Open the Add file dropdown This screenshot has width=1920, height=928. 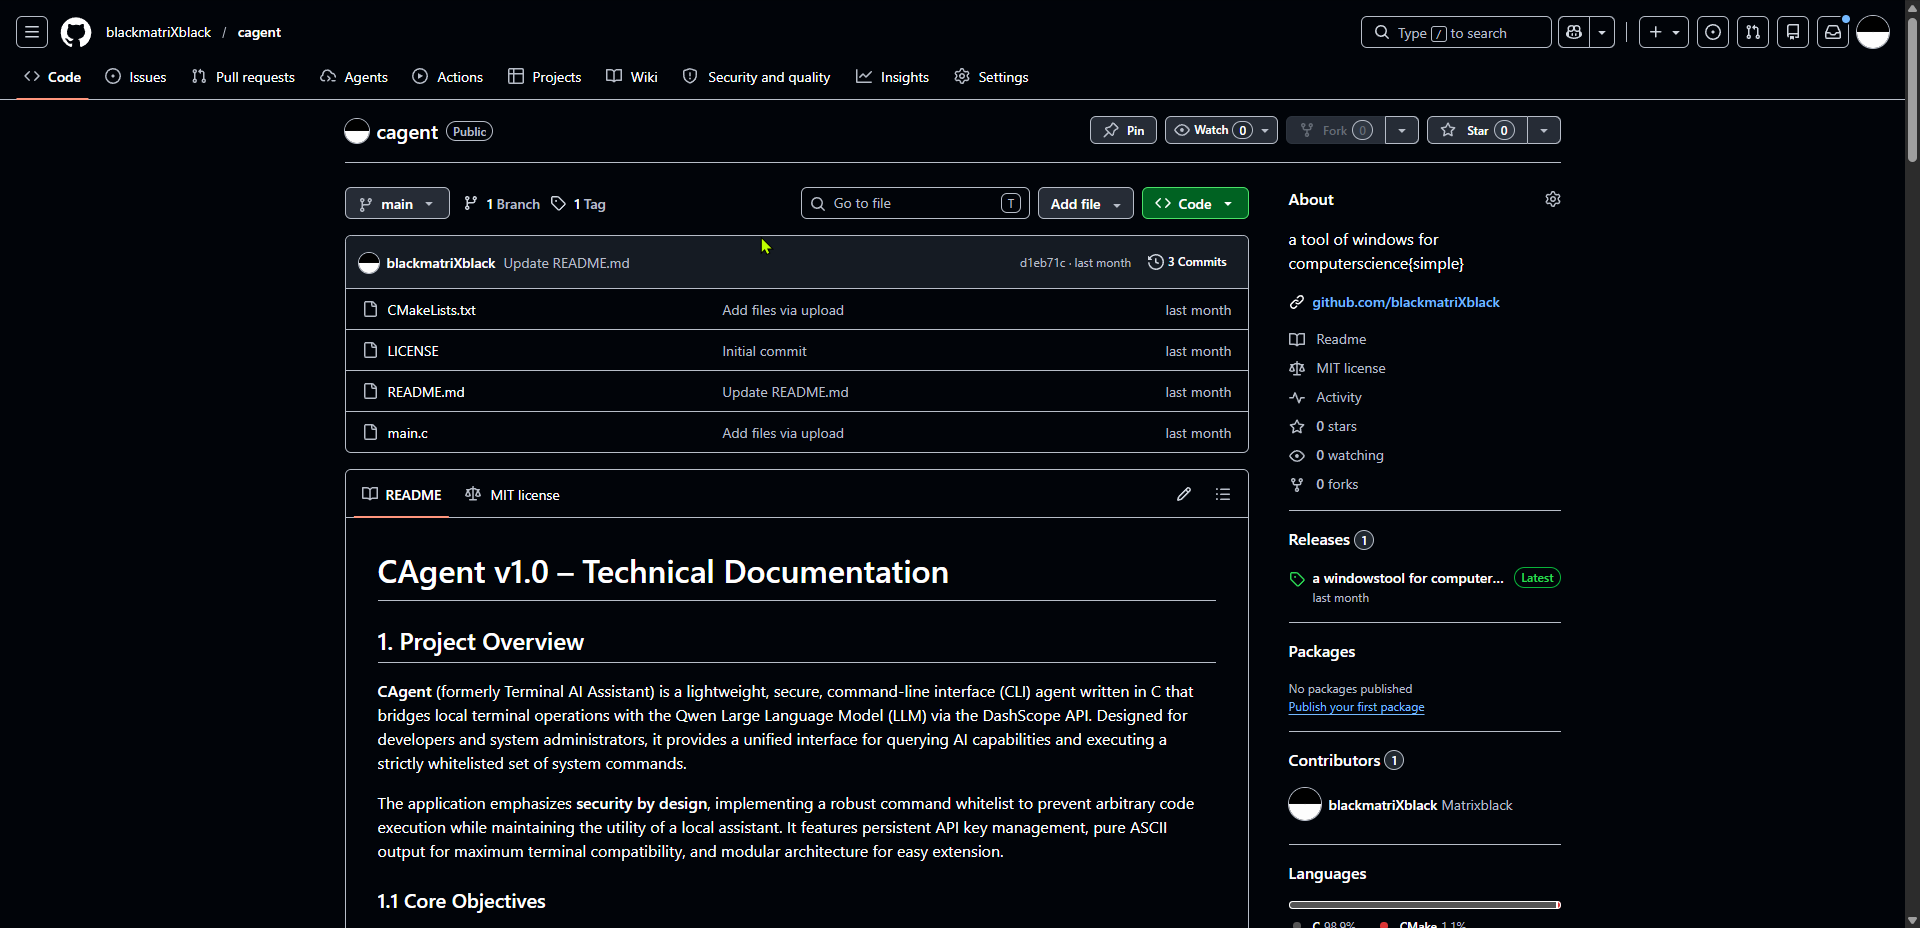pos(1086,203)
